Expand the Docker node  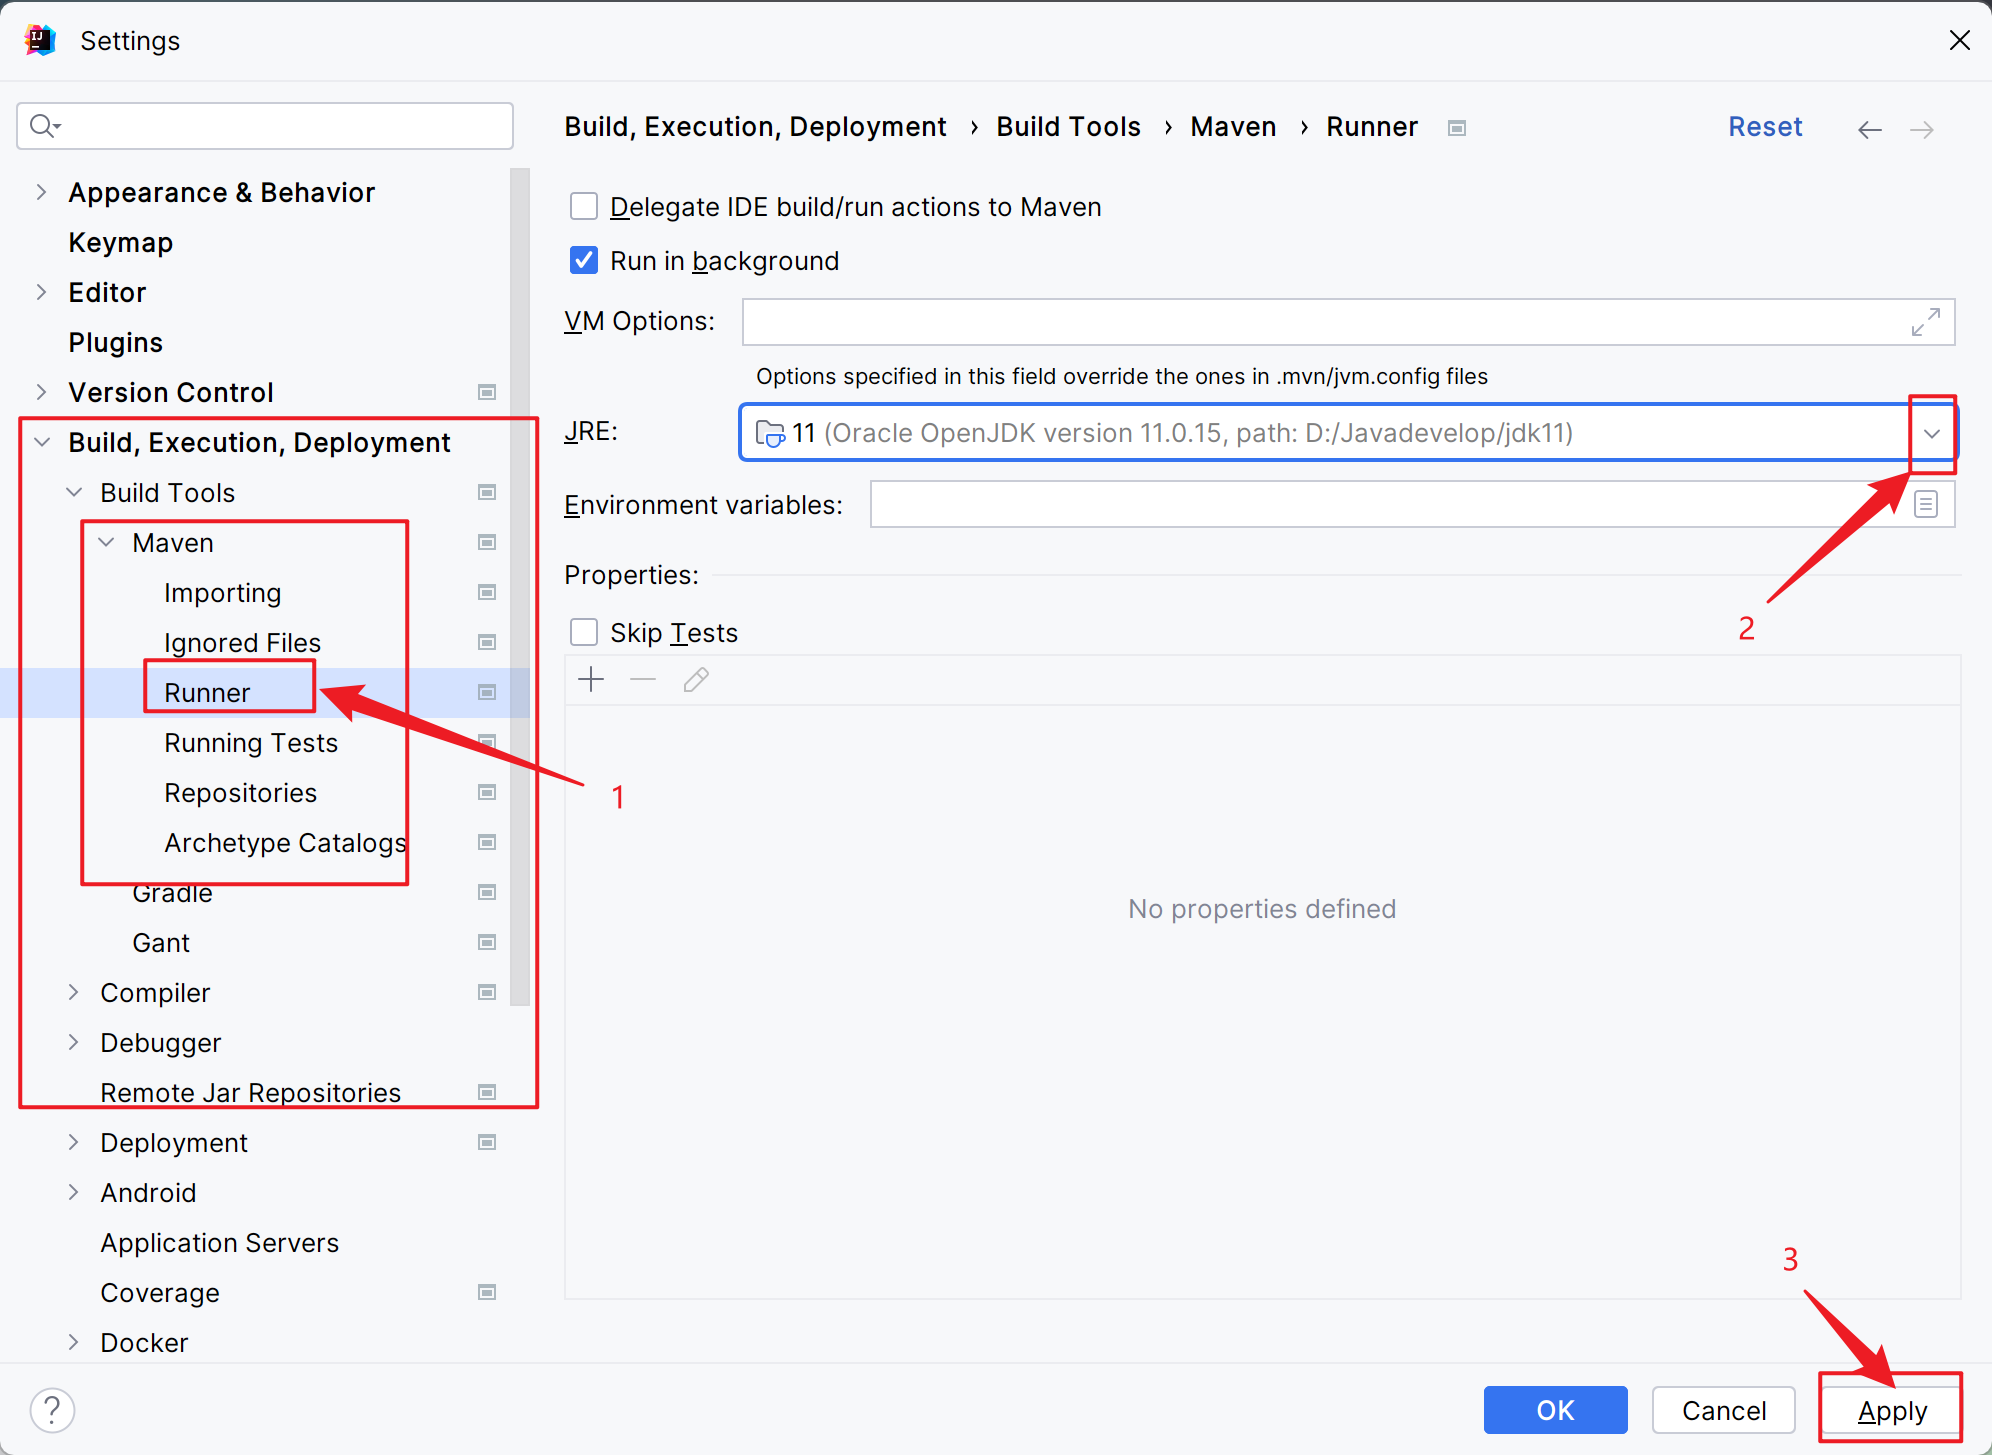73,1342
